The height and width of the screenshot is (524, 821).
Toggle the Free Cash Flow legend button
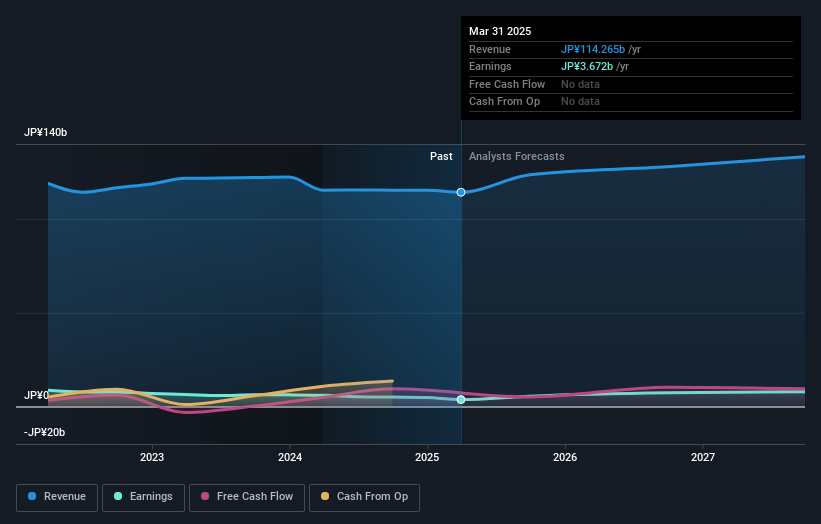(x=247, y=497)
